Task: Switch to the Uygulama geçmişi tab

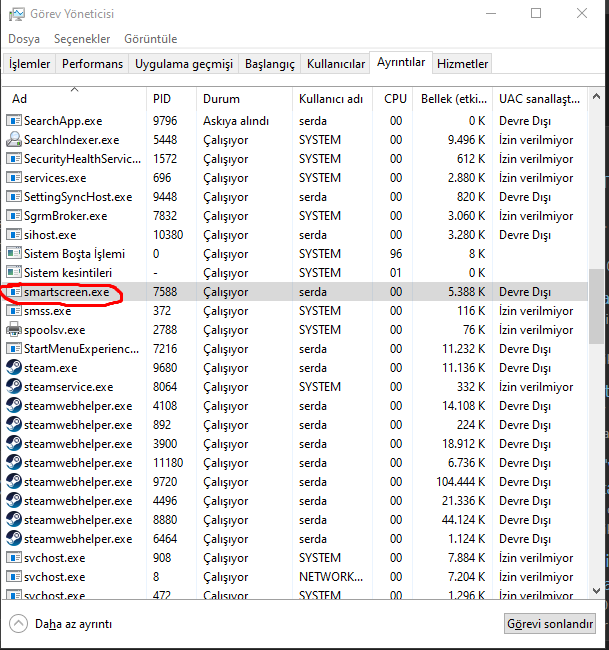Action: click(184, 64)
